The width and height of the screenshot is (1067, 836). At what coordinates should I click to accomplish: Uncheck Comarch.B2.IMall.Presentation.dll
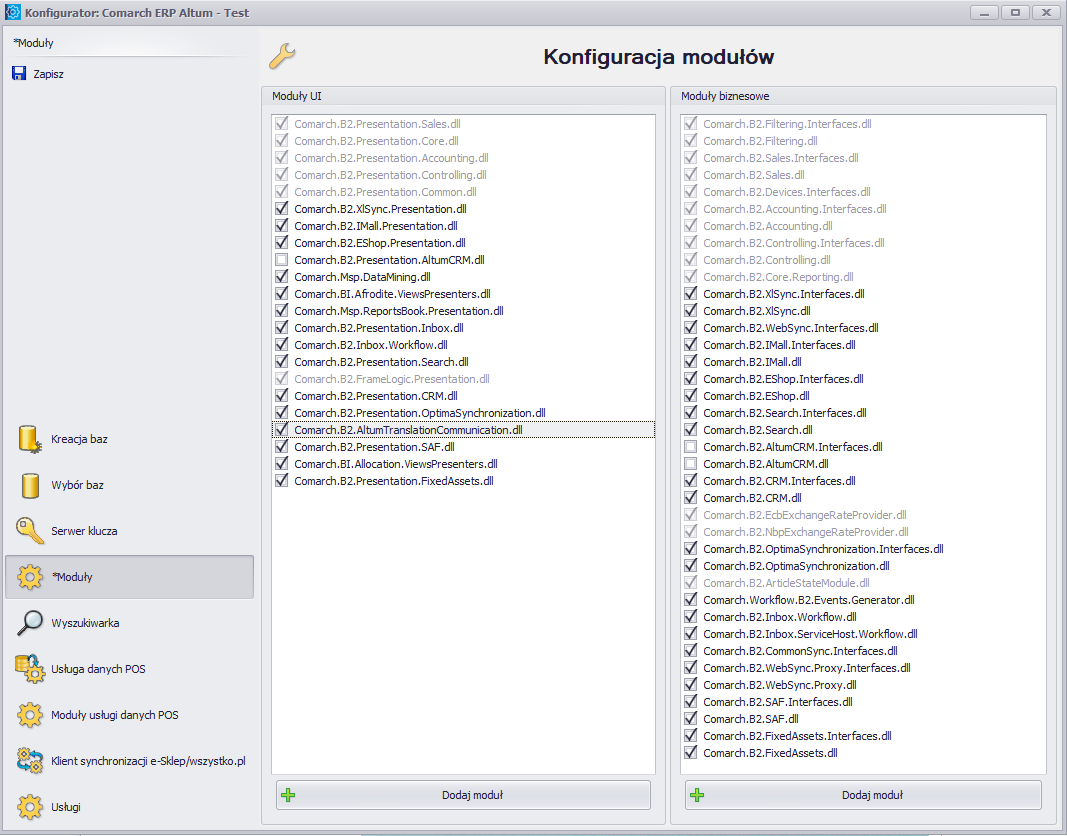[282, 225]
